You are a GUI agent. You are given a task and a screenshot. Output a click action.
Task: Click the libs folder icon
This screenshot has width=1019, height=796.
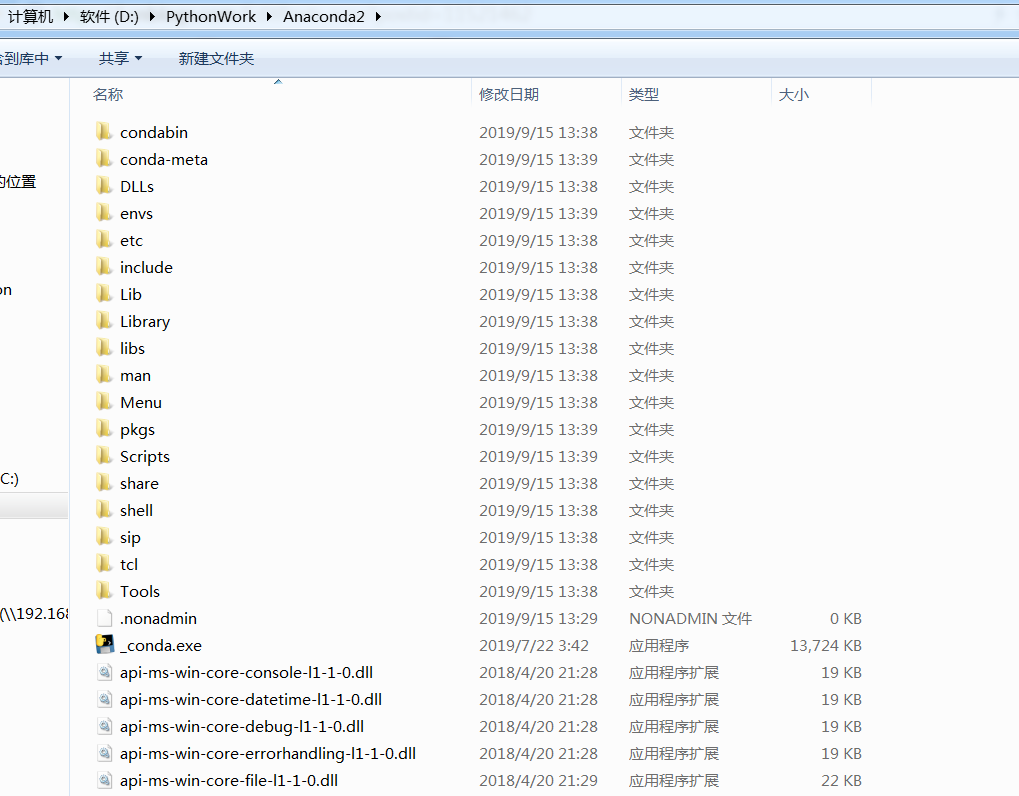click(x=104, y=348)
